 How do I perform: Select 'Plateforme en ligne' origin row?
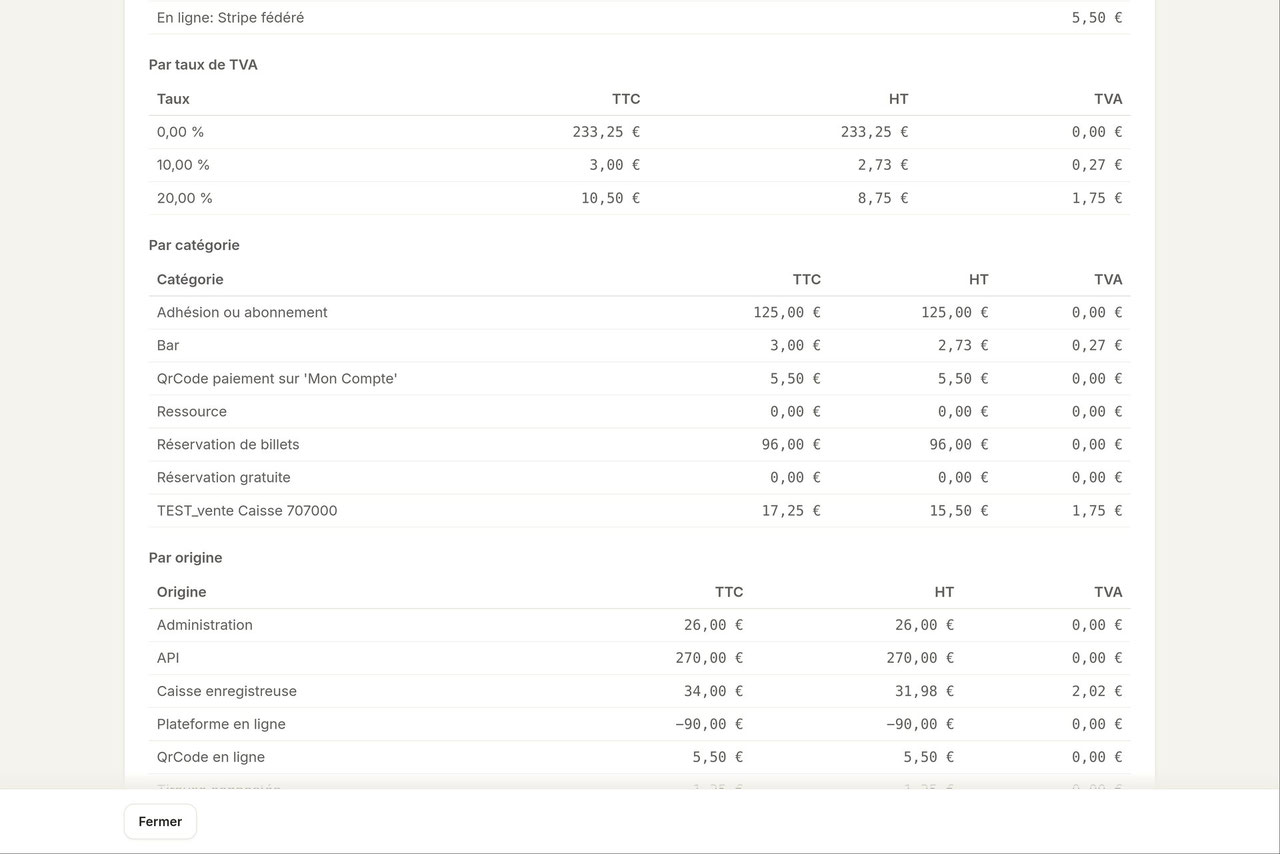pyautogui.click(x=640, y=724)
